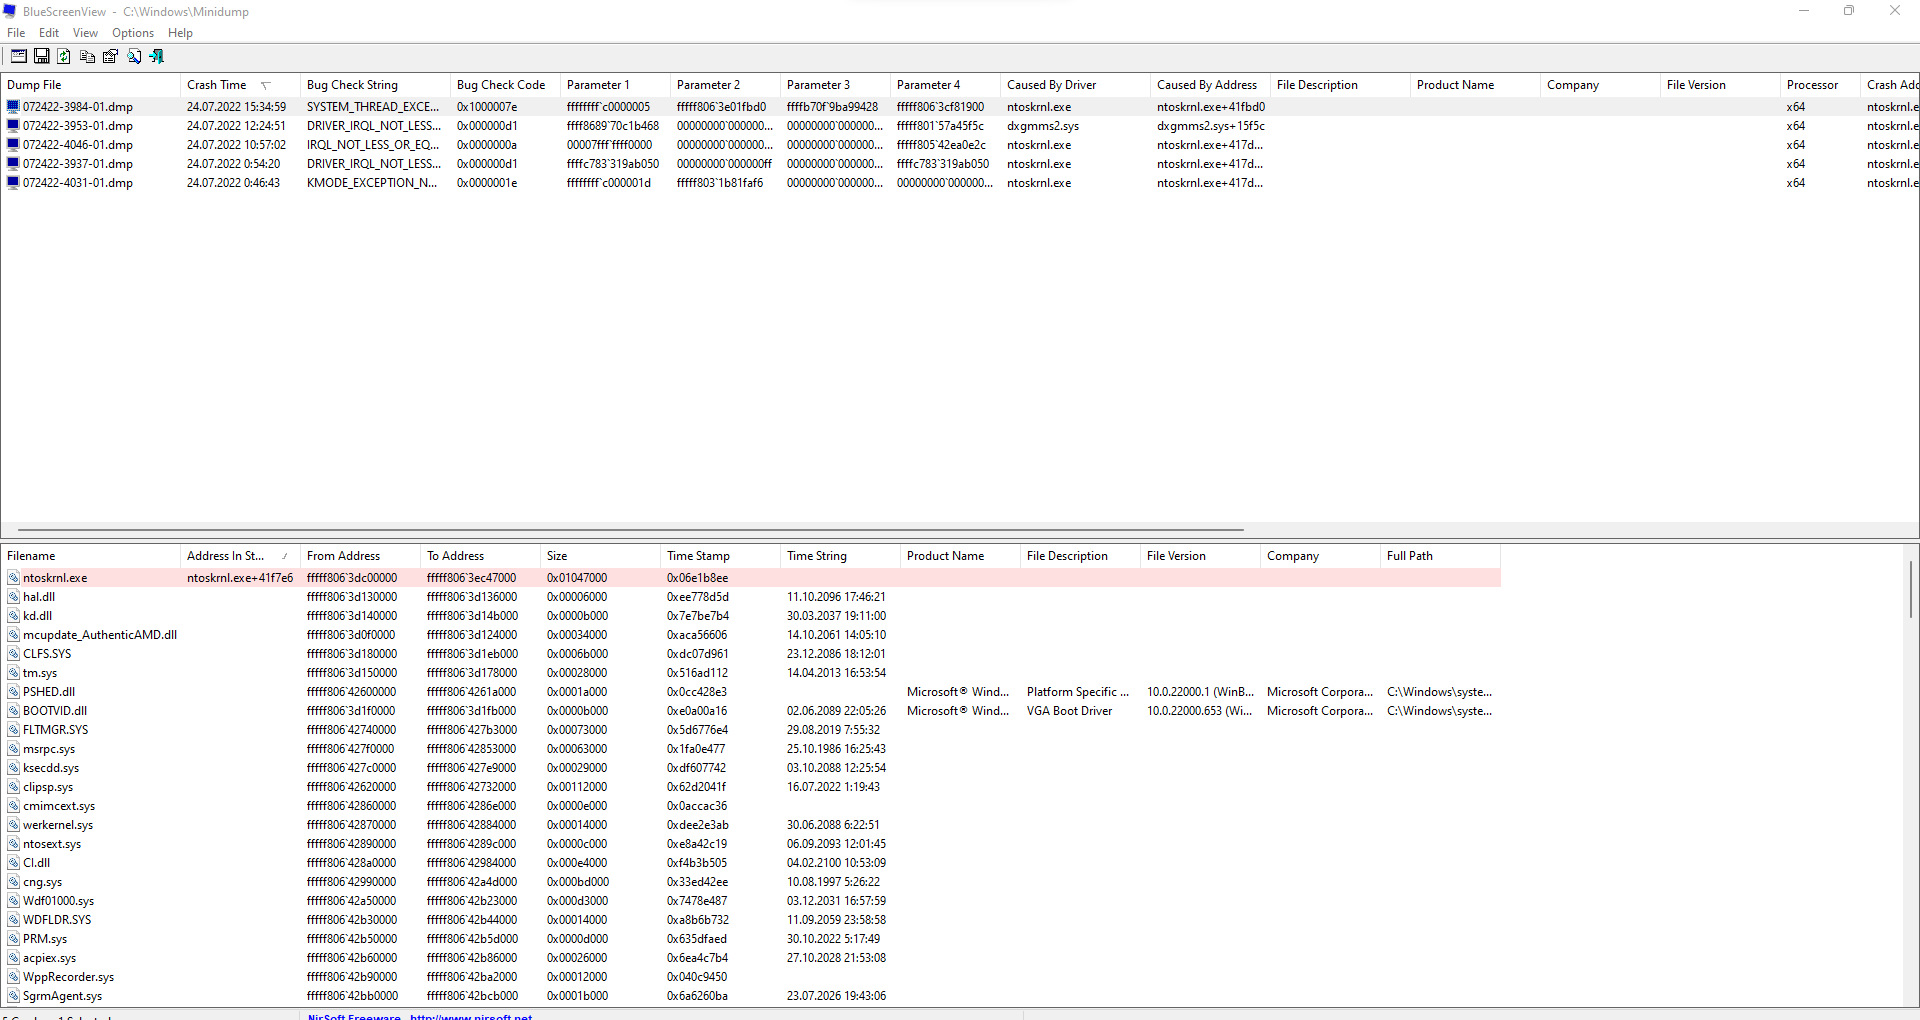The width and height of the screenshot is (1920, 1020).
Task: Select the 072422-4031-01.dmp dump file icon
Action: click(x=13, y=182)
